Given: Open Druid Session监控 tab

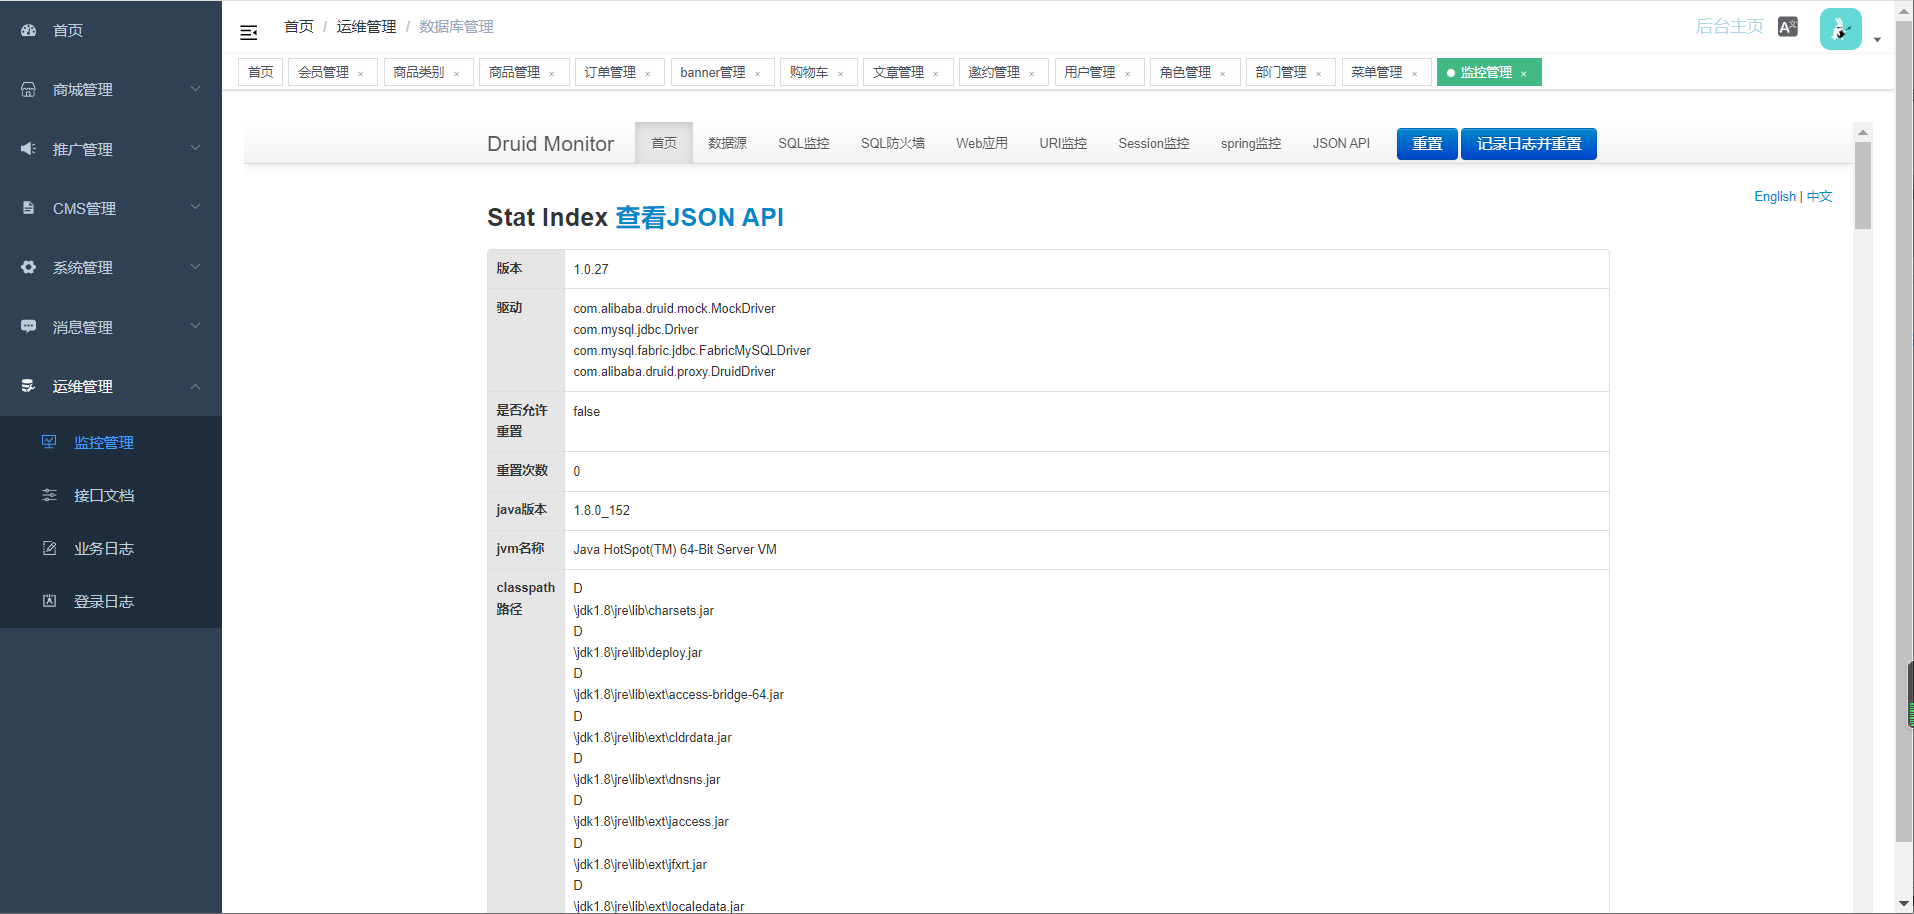Looking at the screenshot, I should click(1154, 143).
